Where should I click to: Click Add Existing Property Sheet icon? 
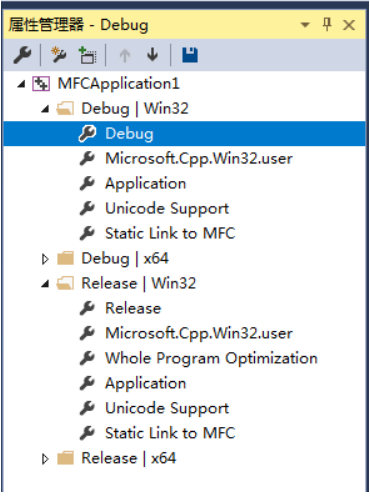pos(87,55)
